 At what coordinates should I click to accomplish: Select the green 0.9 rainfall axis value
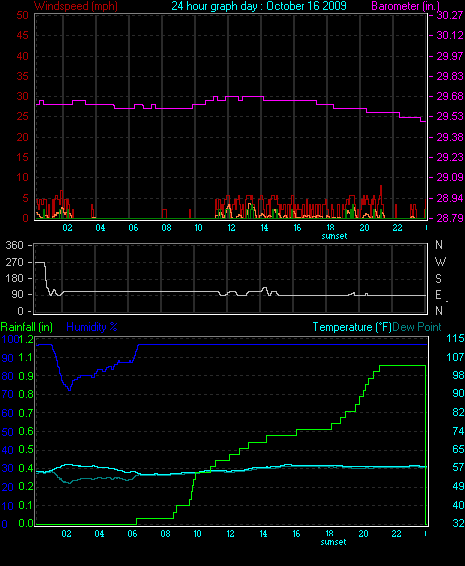tap(26, 376)
